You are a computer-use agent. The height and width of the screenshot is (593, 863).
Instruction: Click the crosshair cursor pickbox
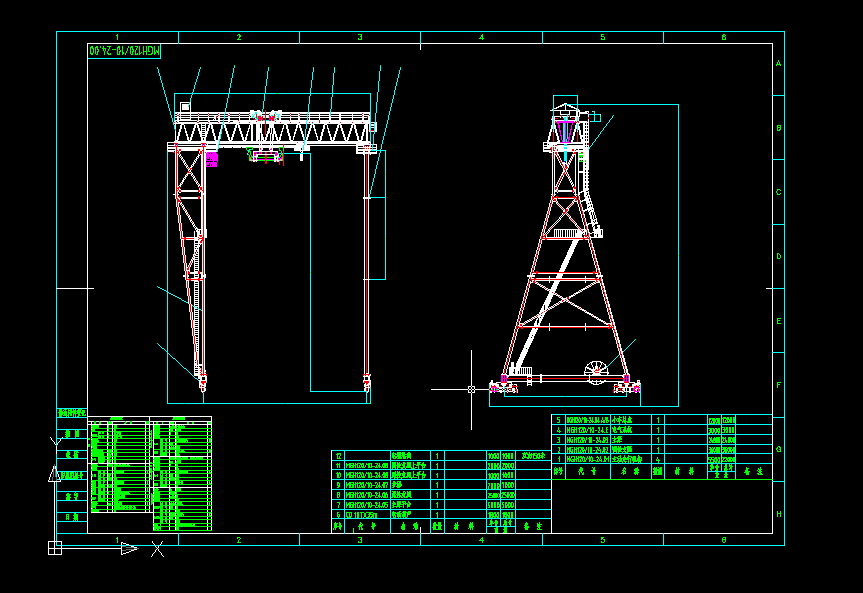click(x=471, y=389)
